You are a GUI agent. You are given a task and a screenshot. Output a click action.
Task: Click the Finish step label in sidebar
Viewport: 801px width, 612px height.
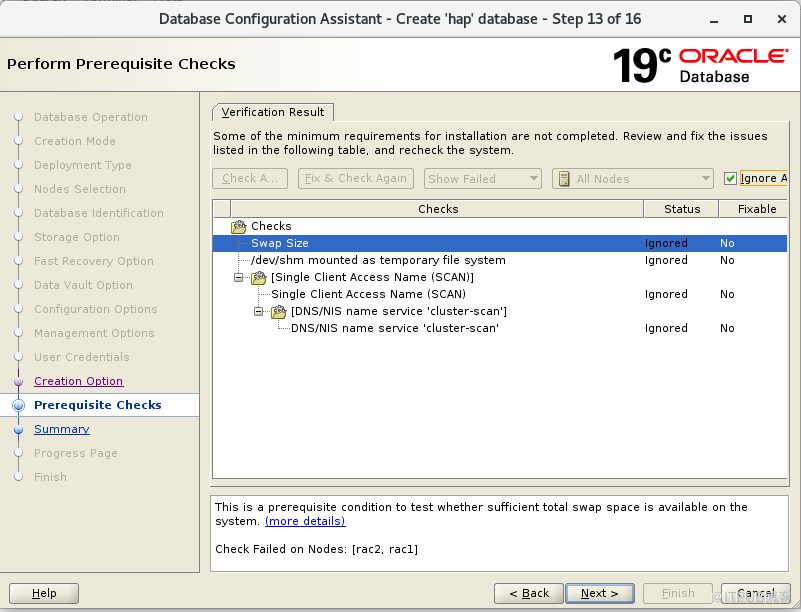50,477
